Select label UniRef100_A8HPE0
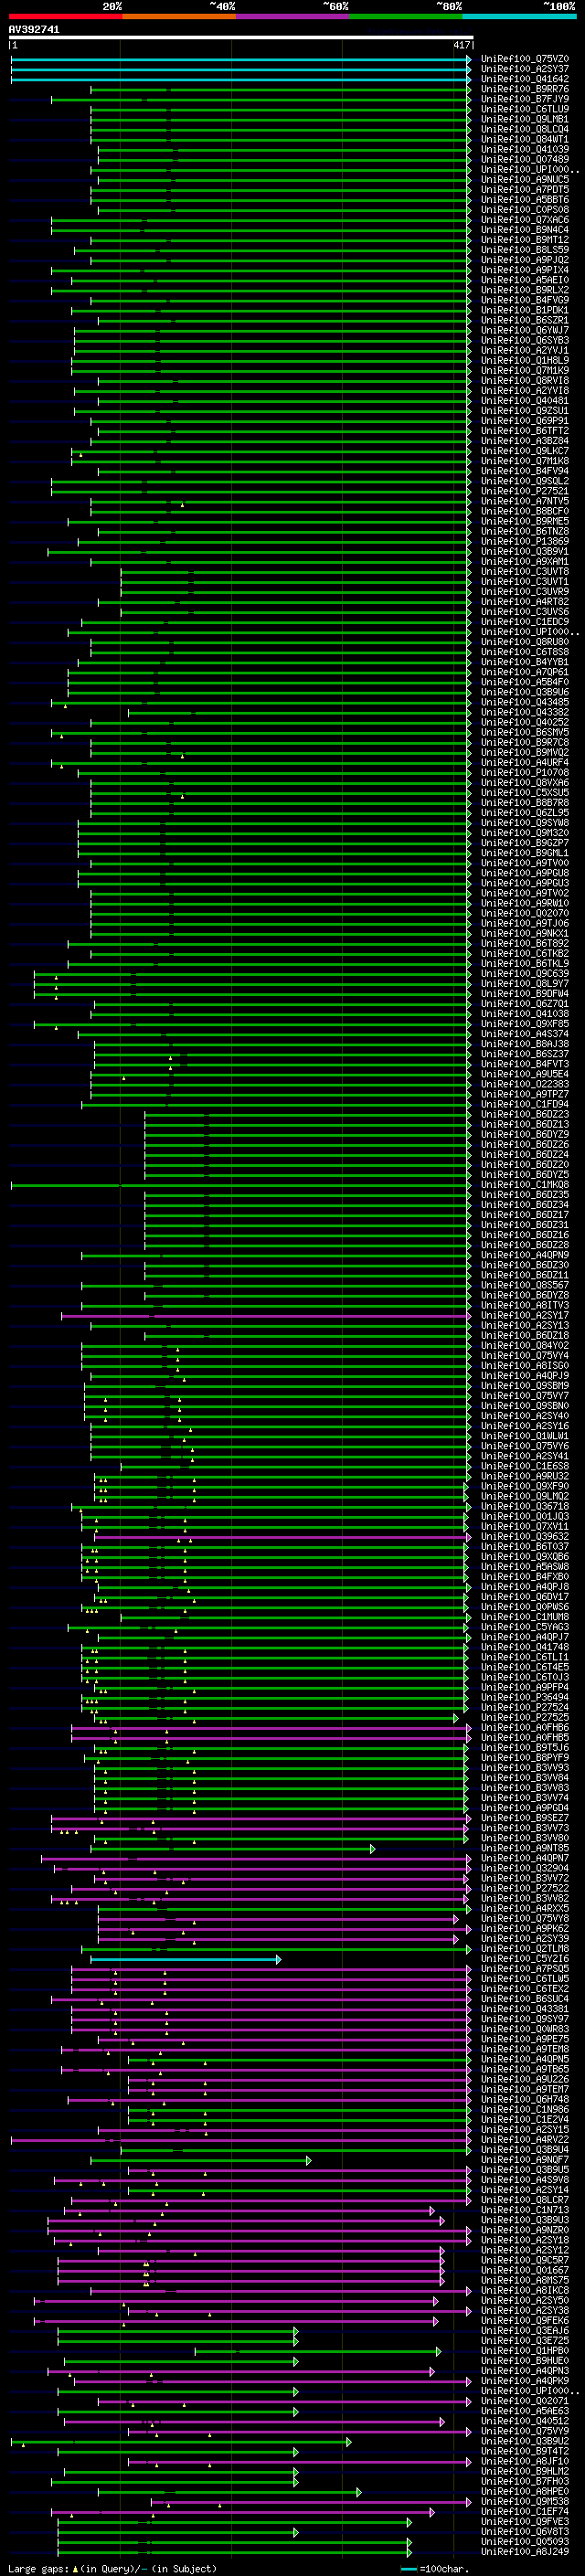Image resolution: width=585 pixels, height=2576 pixels. coord(525,2492)
